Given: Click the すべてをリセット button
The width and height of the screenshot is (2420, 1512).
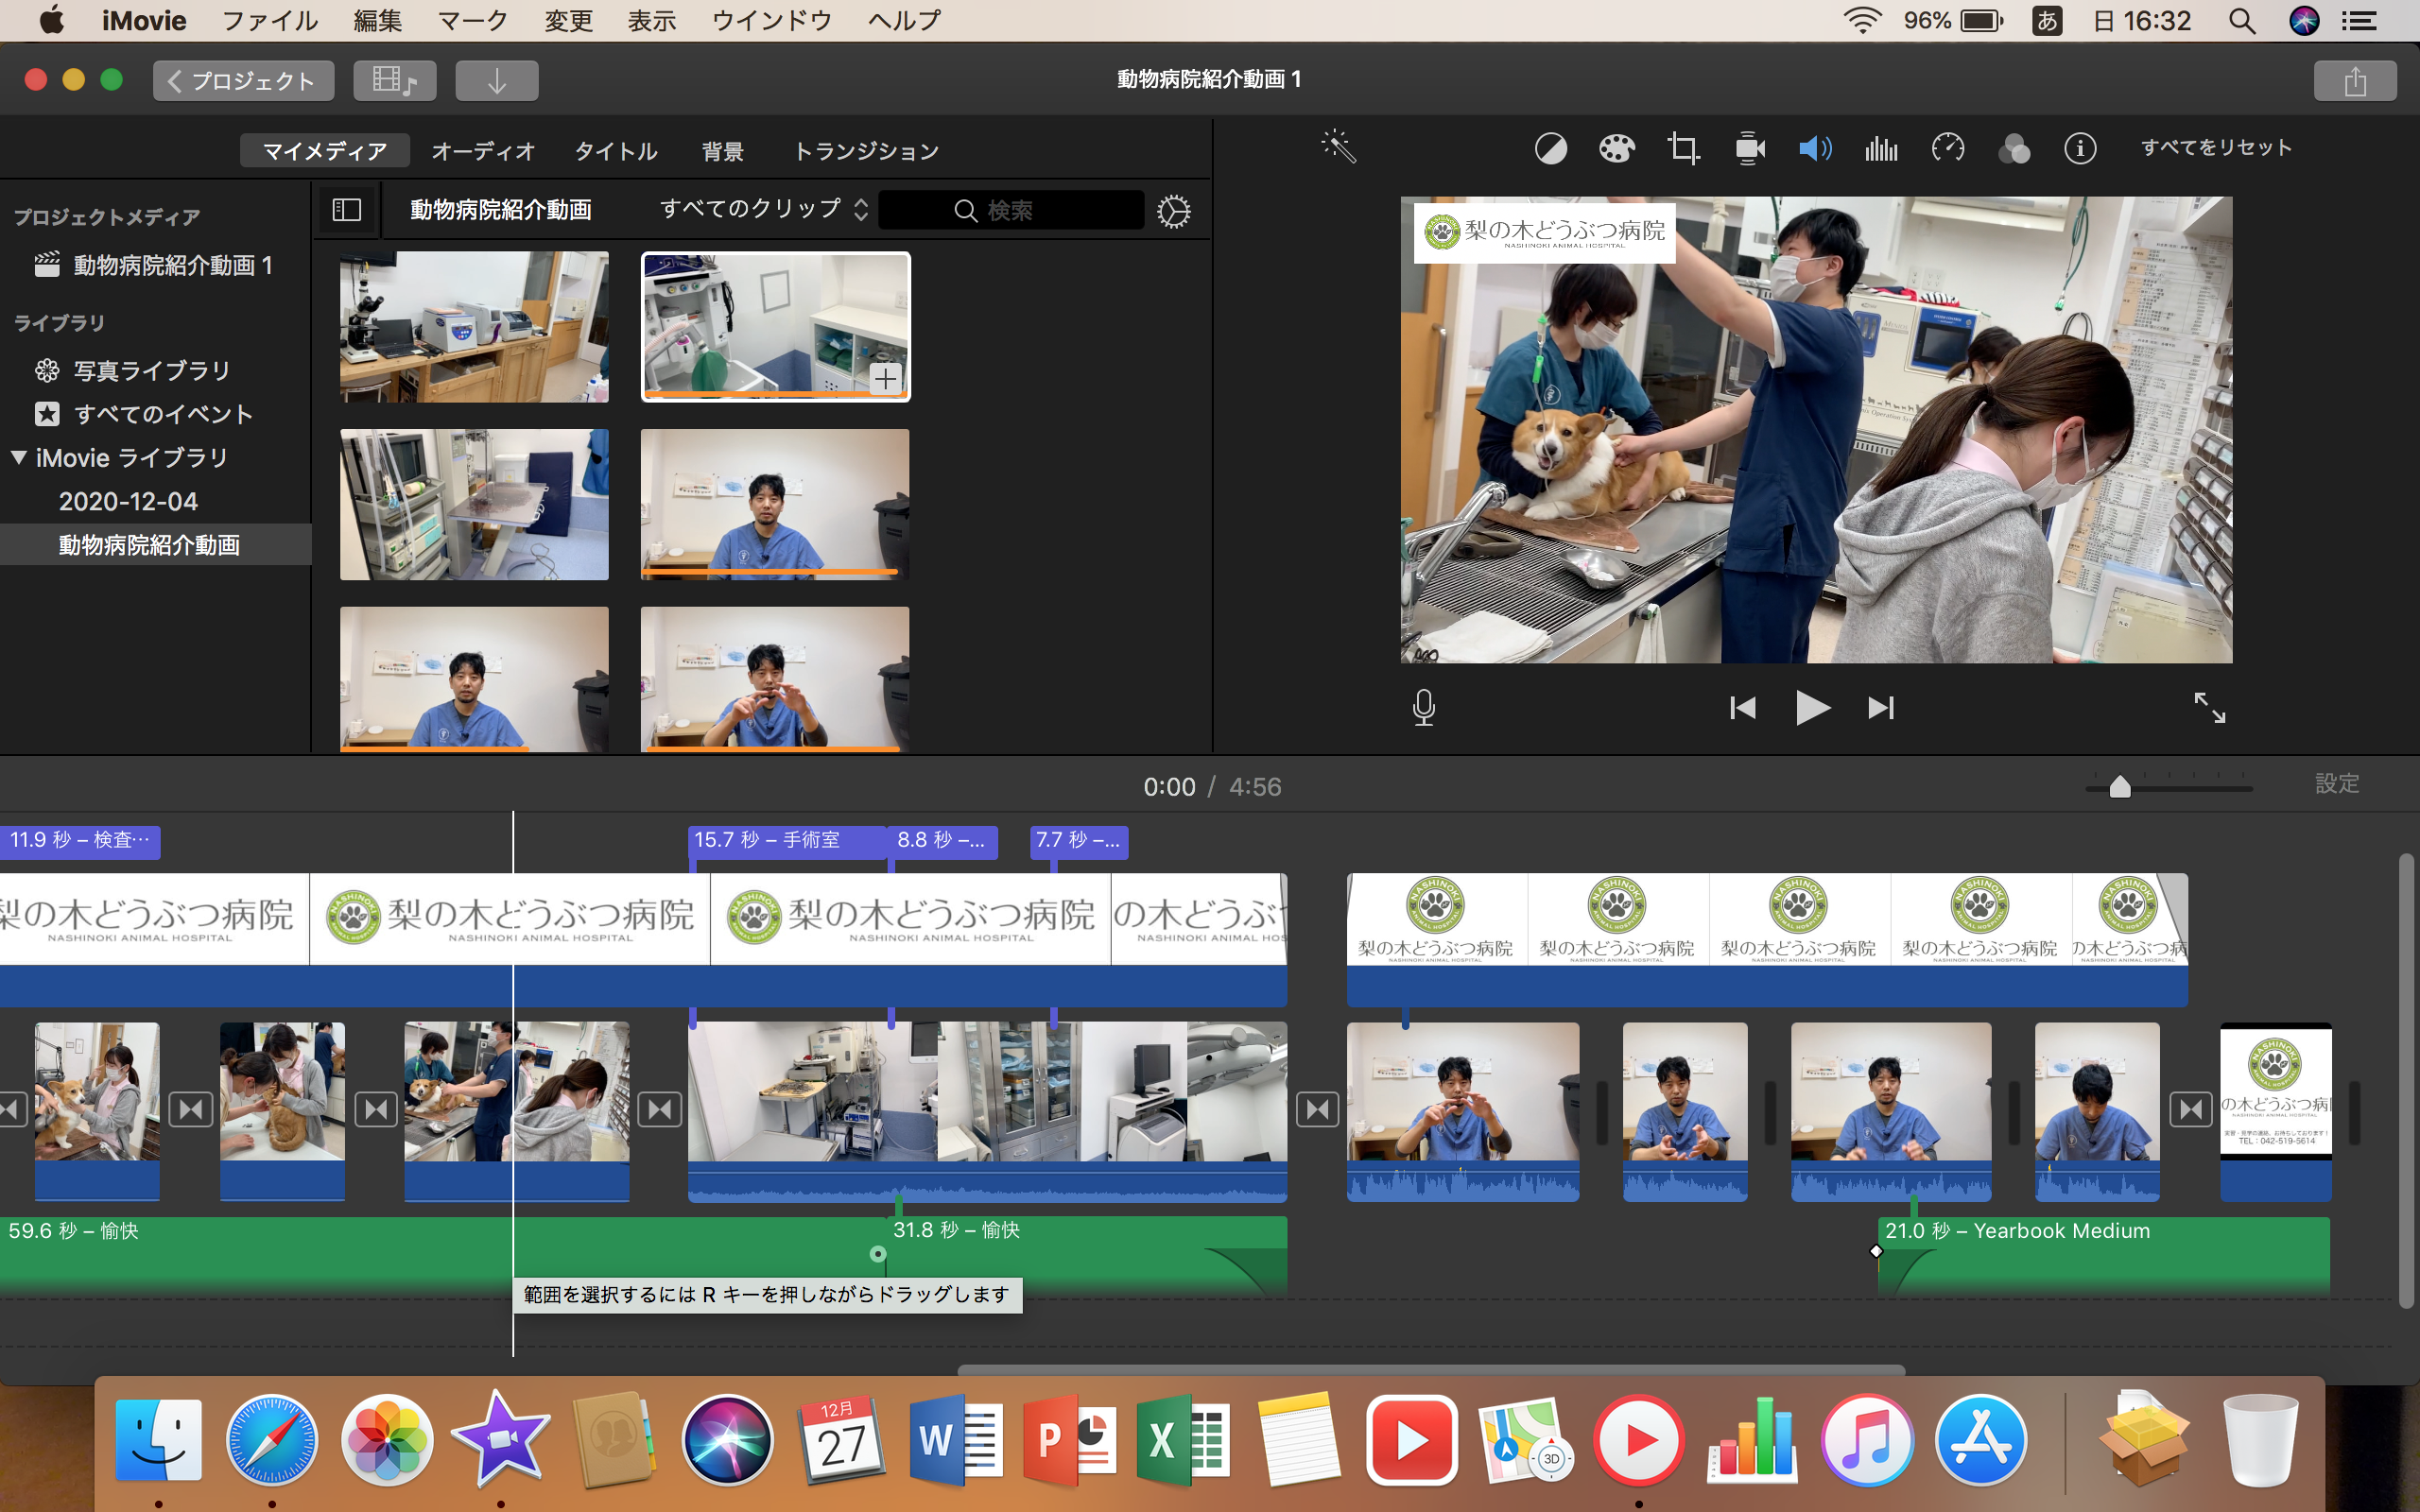Looking at the screenshot, I should point(2215,148).
